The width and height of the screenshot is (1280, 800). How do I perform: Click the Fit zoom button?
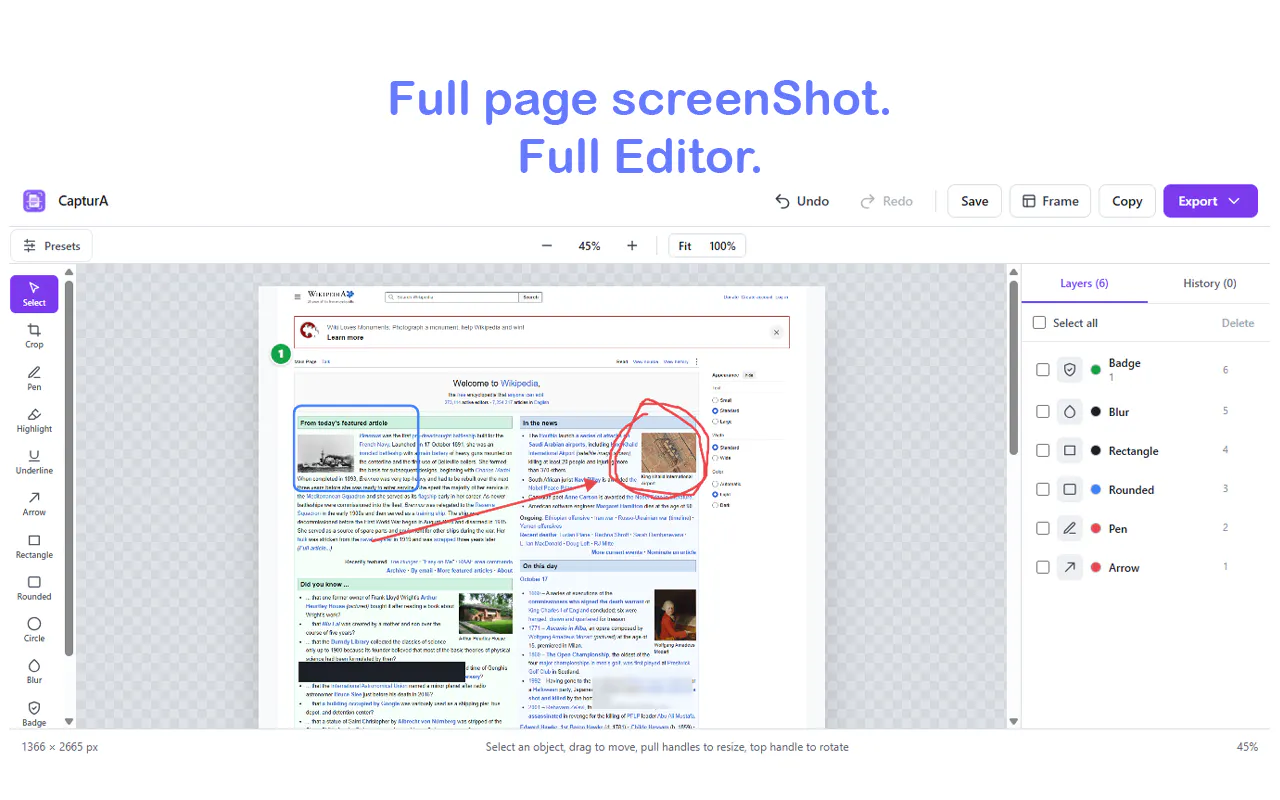(685, 246)
